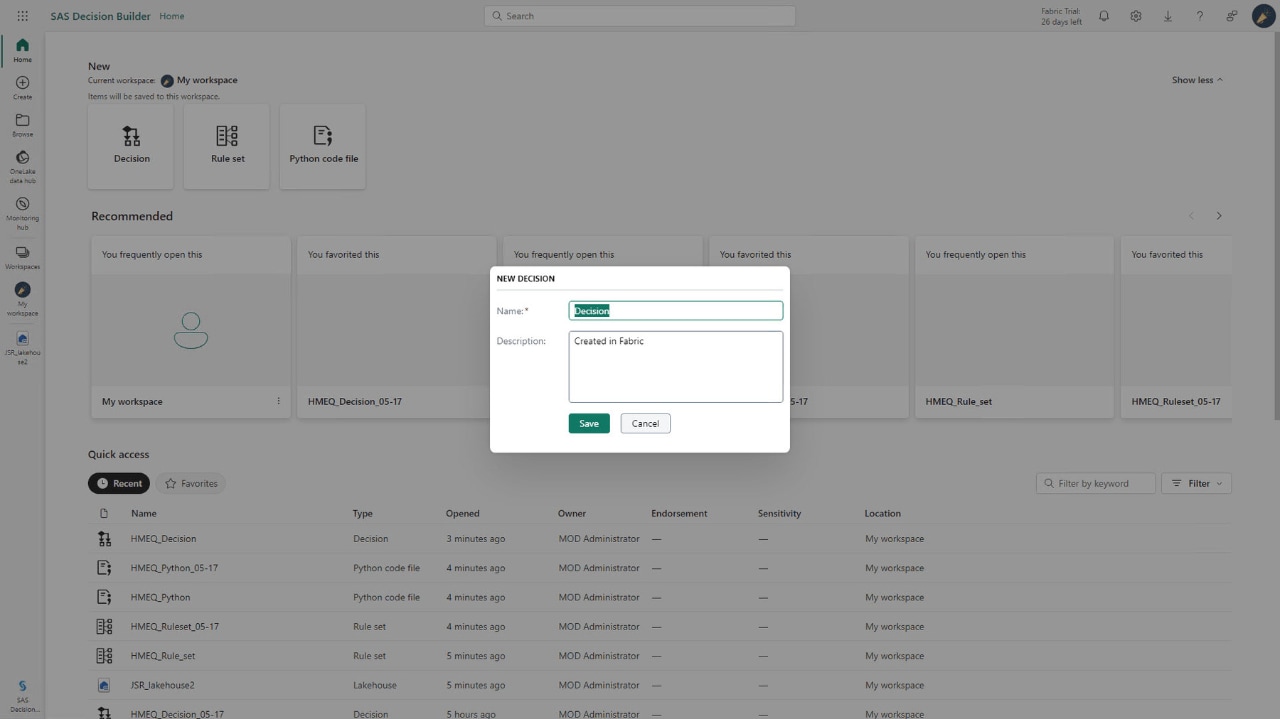Toggle the Recent filter pill
The height and width of the screenshot is (719, 1280).
pyautogui.click(x=118, y=483)
